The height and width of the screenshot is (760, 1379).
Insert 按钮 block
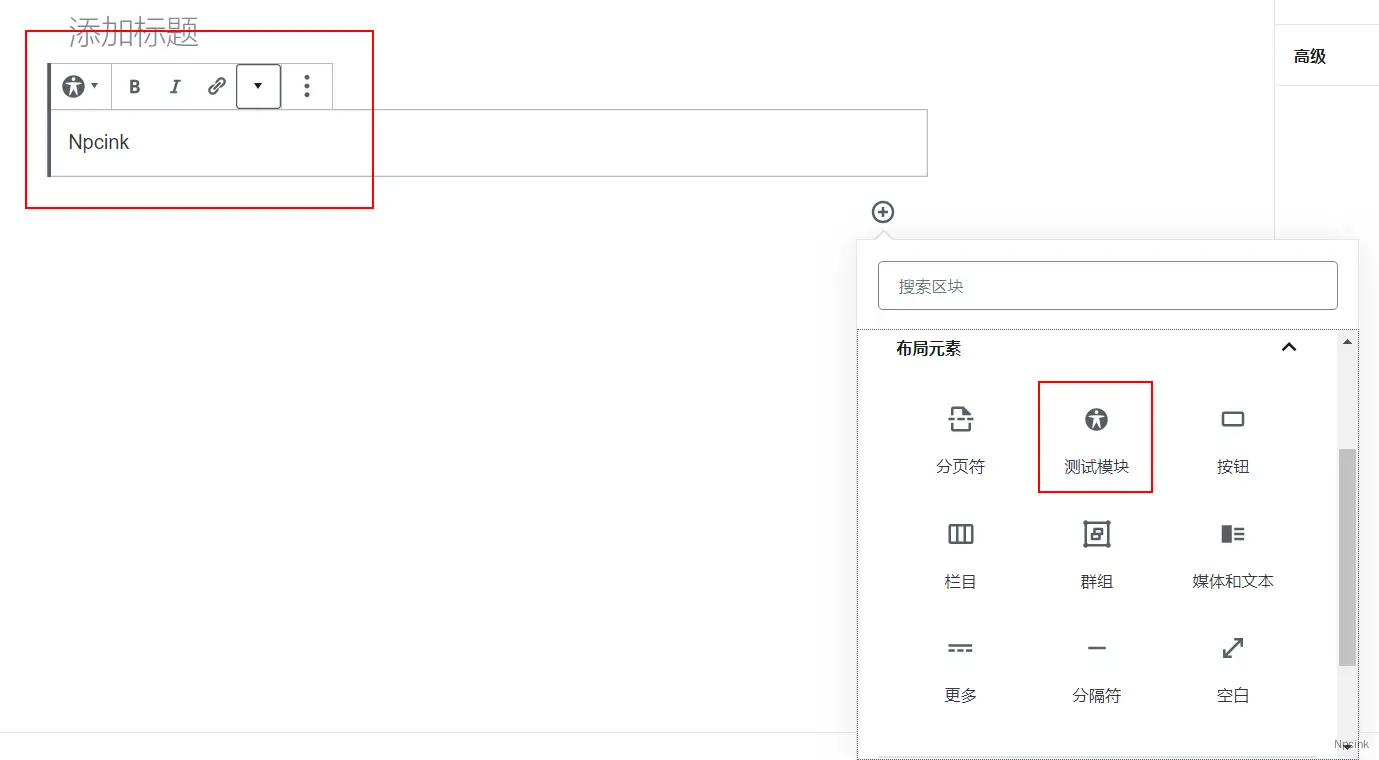point(1233,438)
